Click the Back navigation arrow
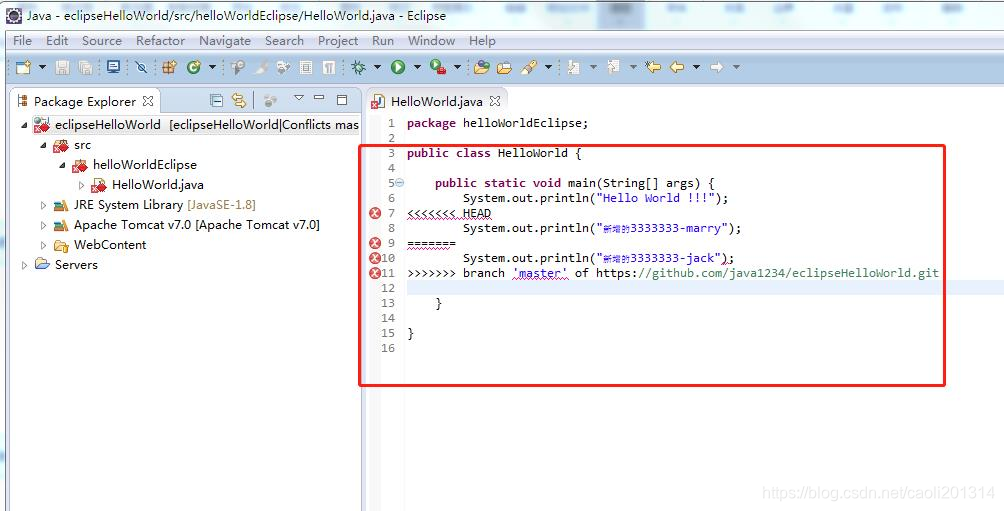This screenshot has height=511, width=1004. click(x=677, y=67)
